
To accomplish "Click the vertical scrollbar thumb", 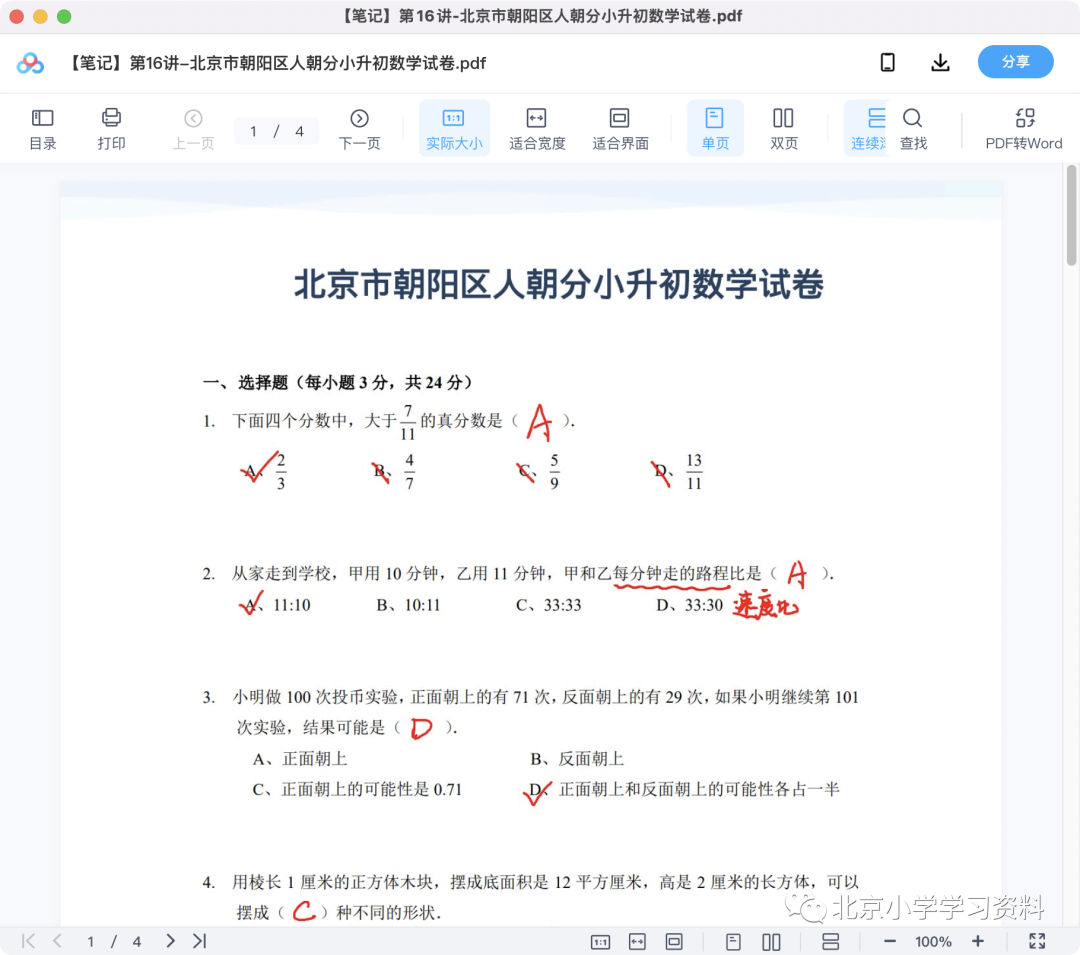I will click(1071, 215).
